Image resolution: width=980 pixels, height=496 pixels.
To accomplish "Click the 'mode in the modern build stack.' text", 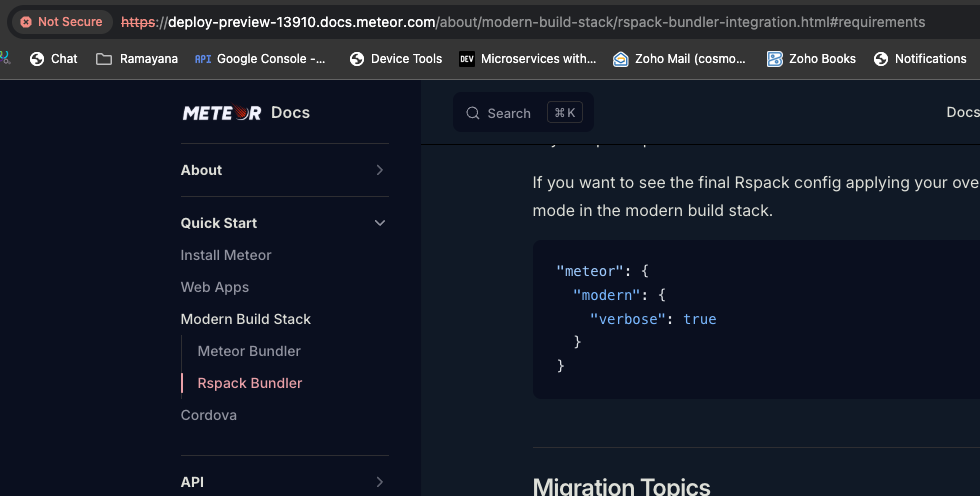I will coord(652,211).
